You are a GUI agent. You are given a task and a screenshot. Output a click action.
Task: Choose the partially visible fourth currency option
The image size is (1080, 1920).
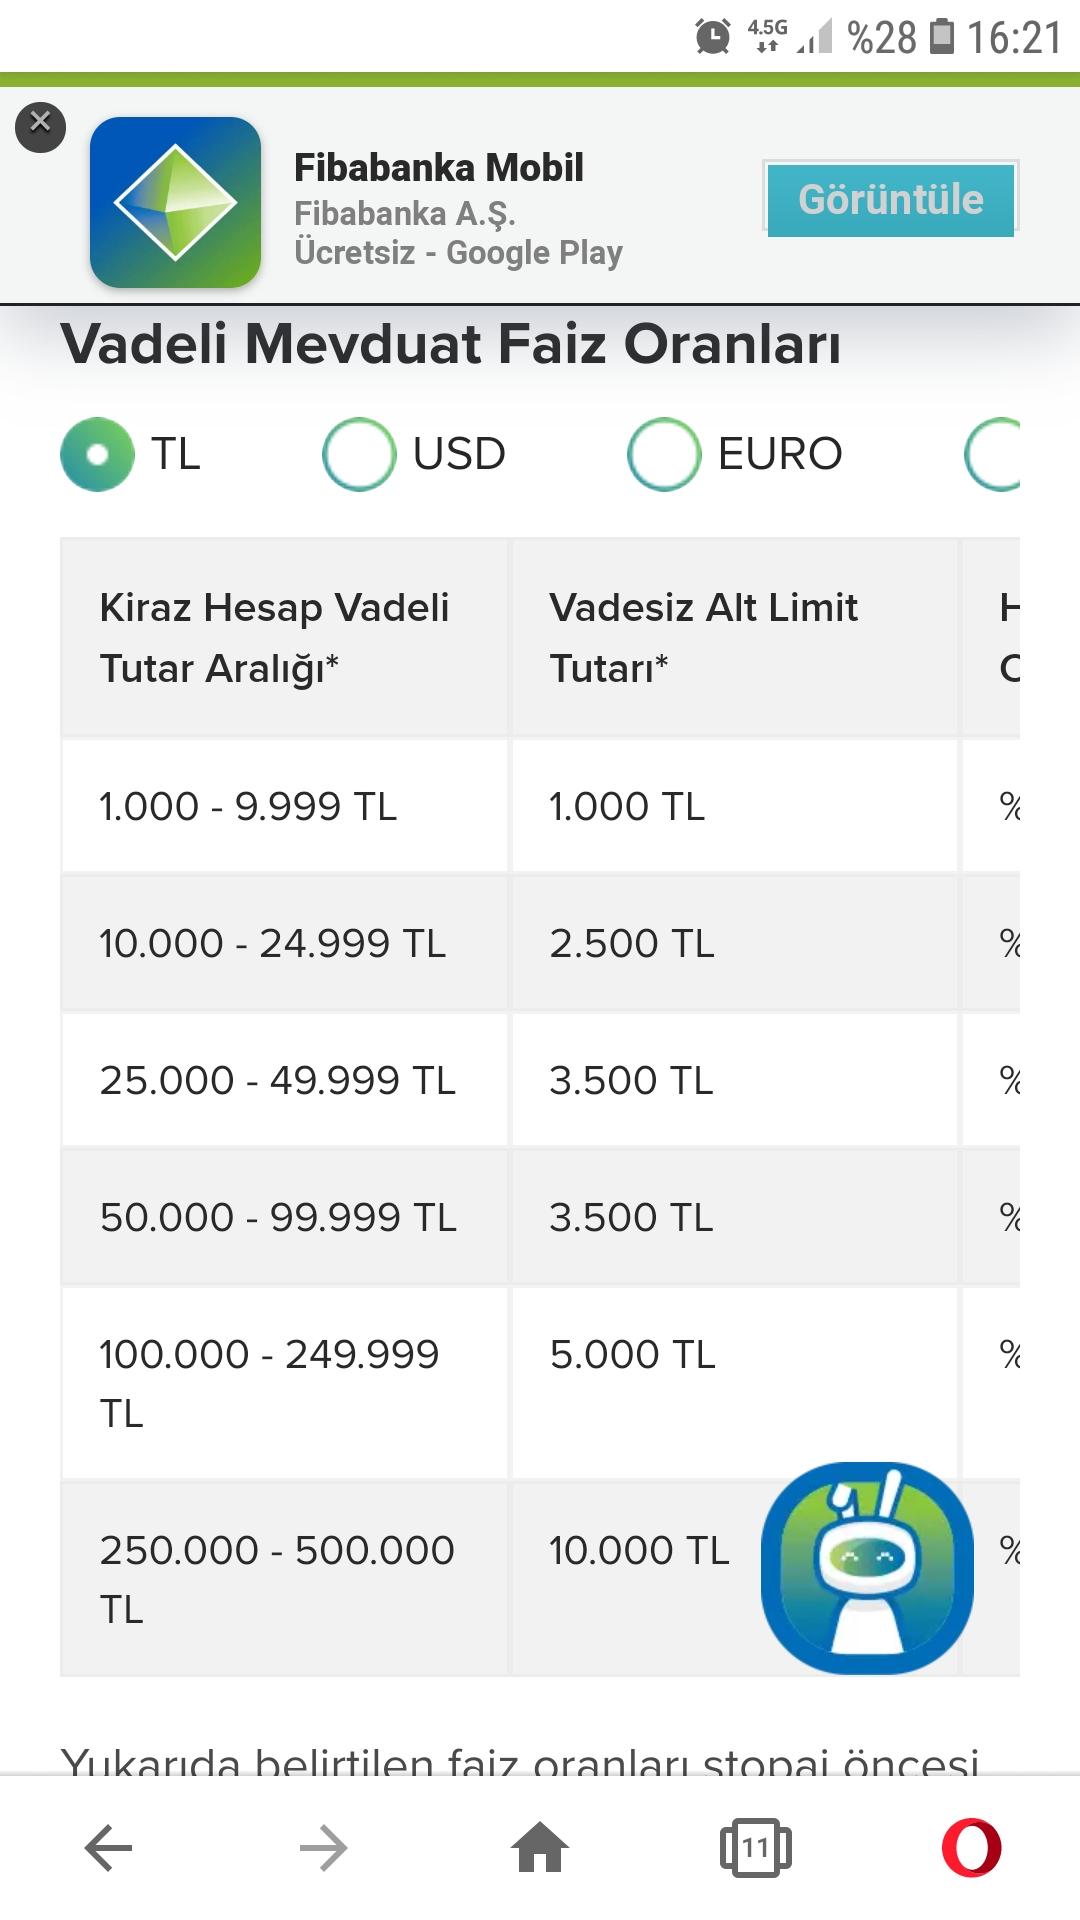click(994, 454)
